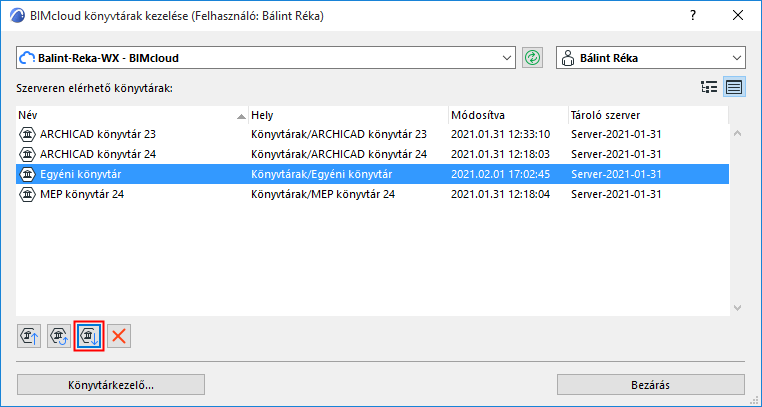Sort by the Tároló szerver column header
Screen dimensions: 762x407
coord(648,116)
